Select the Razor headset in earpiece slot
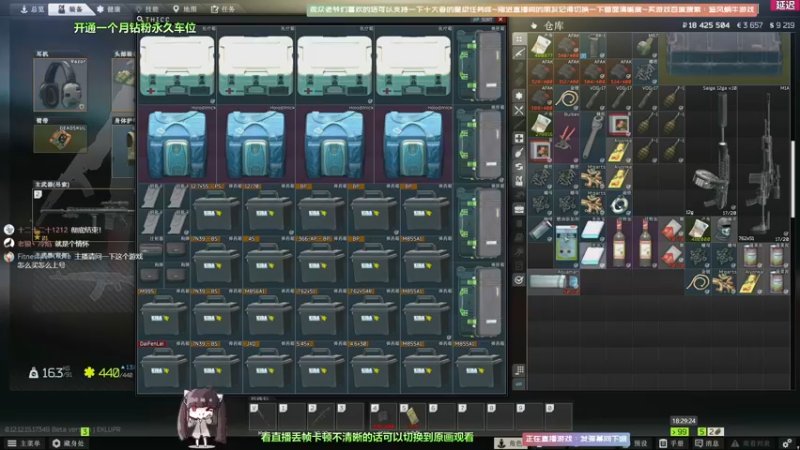Image resolution: width=800 pixels, height=450 pixels. pos(60,84)
